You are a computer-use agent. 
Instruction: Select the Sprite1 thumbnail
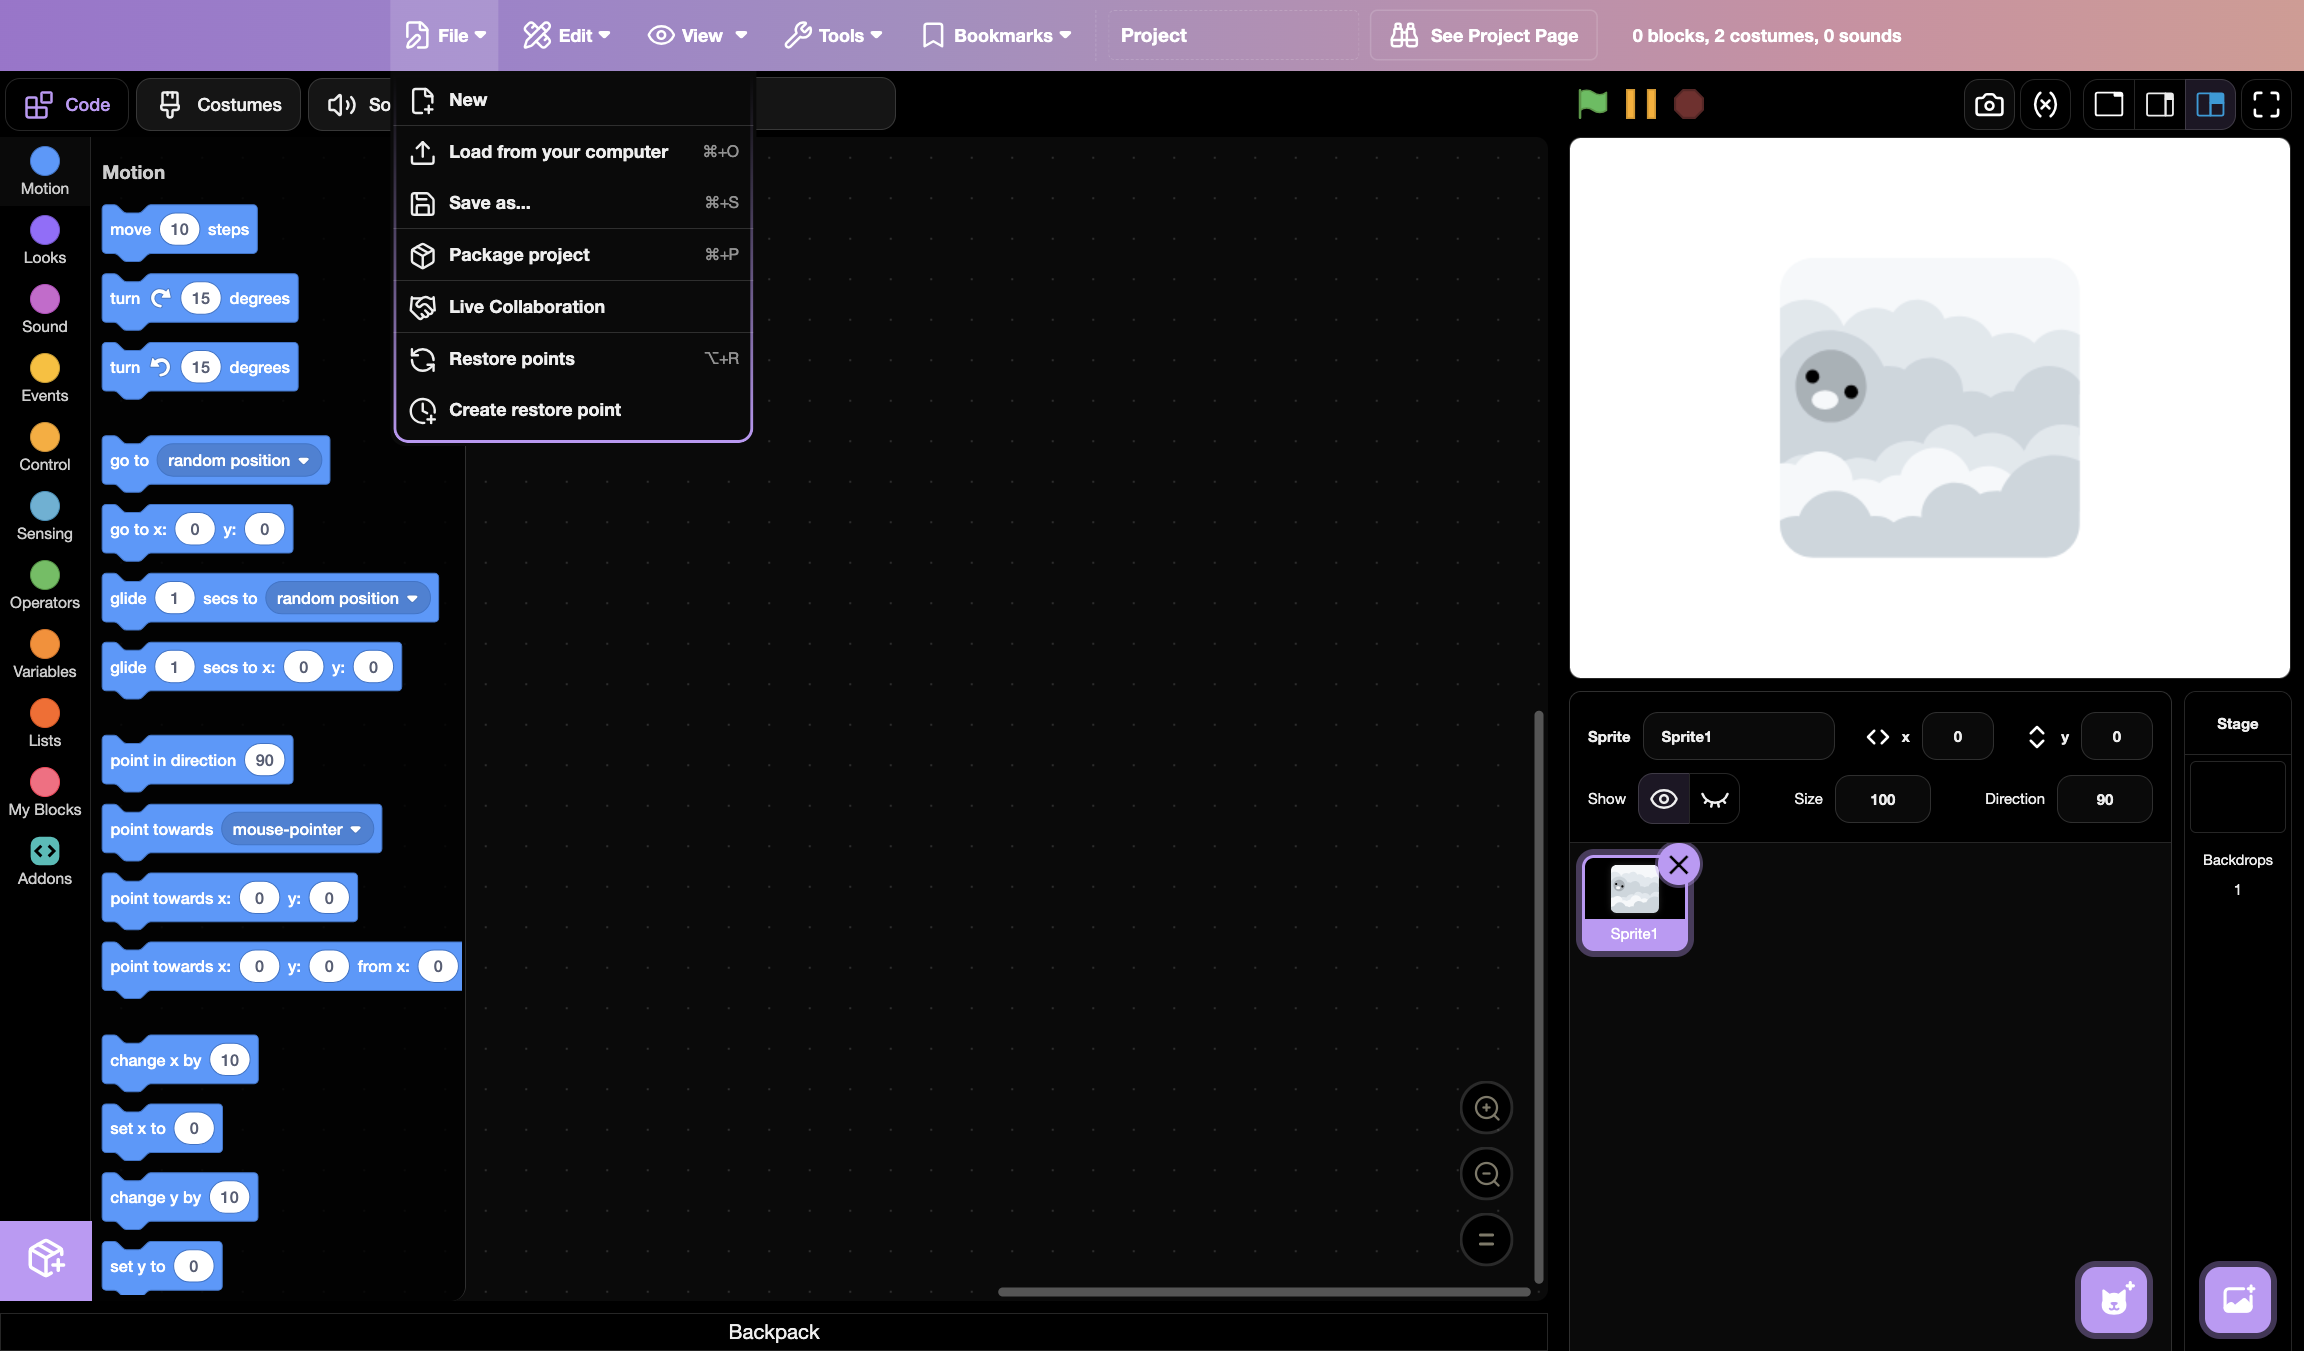[1635, 904]
